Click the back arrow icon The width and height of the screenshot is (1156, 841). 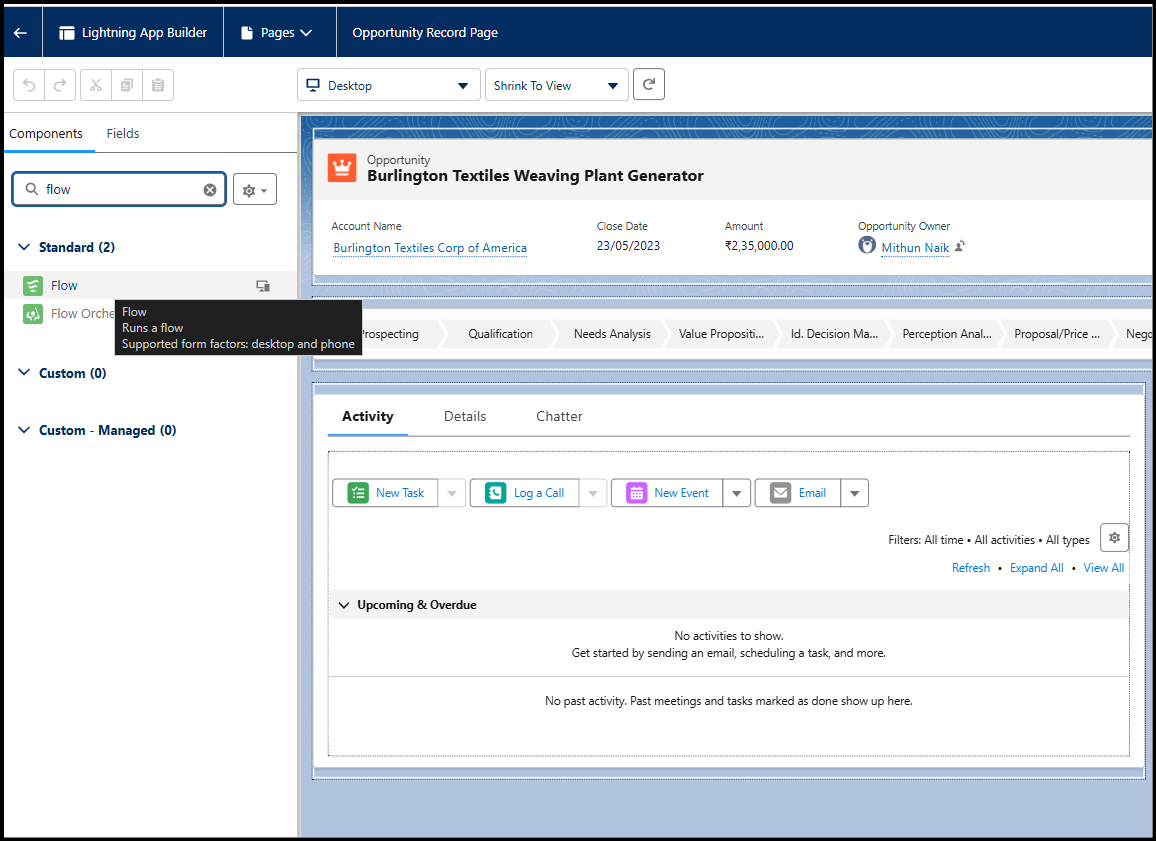click(x=21, y=32)
